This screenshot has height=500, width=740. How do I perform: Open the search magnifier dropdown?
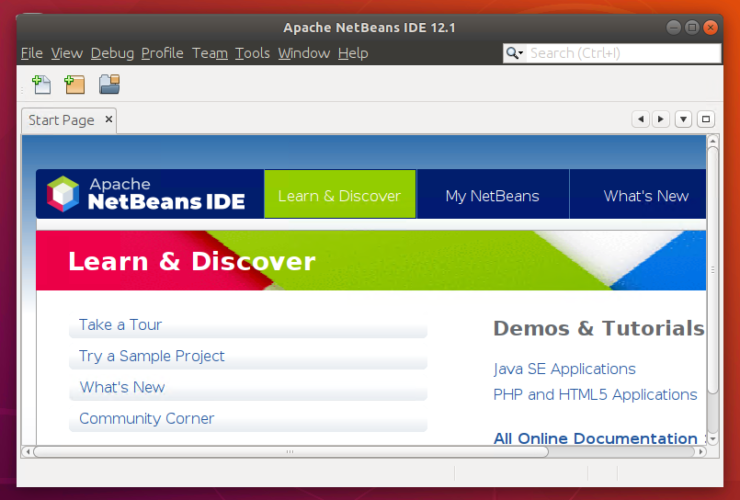point(515,53)
